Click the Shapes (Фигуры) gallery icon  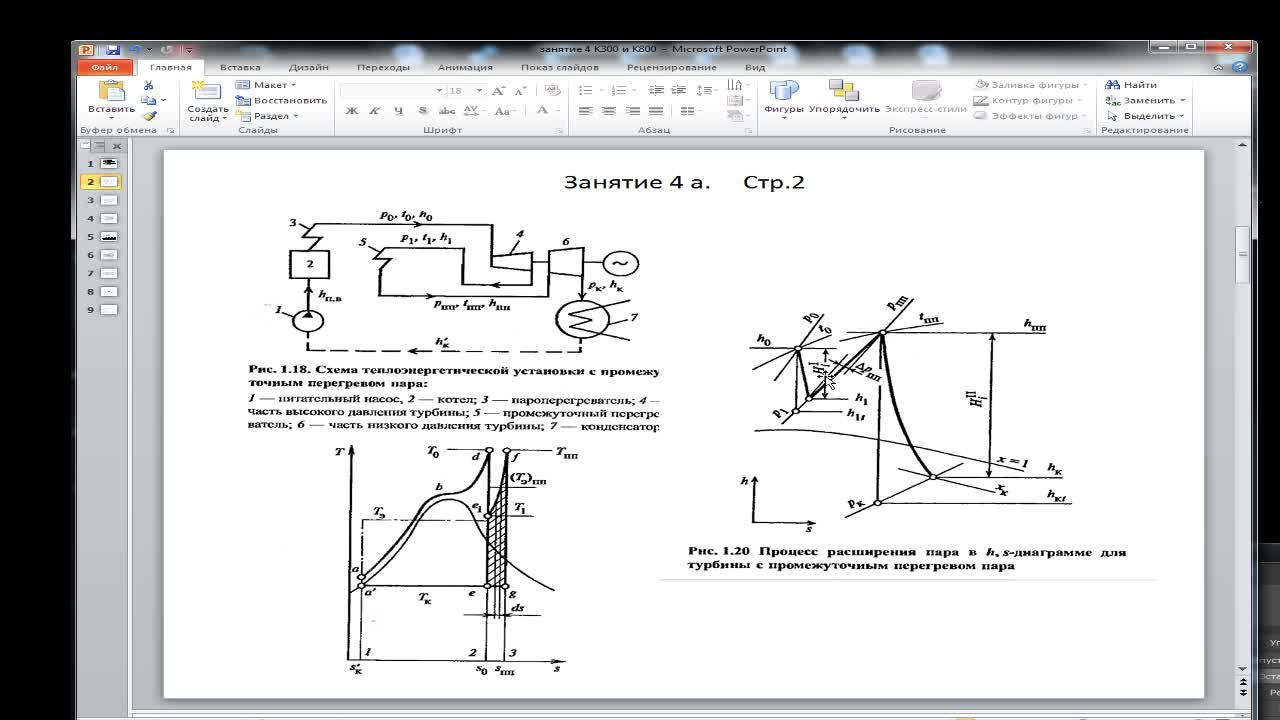click(784, 91)
